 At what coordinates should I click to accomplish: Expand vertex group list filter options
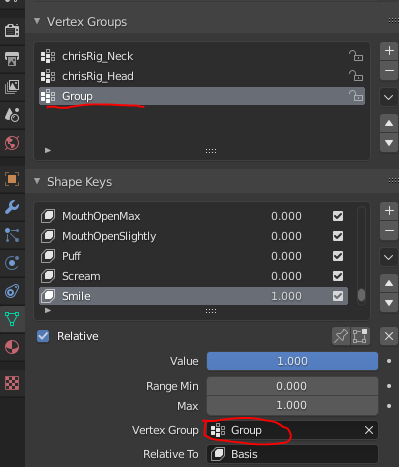pos(48,150)
